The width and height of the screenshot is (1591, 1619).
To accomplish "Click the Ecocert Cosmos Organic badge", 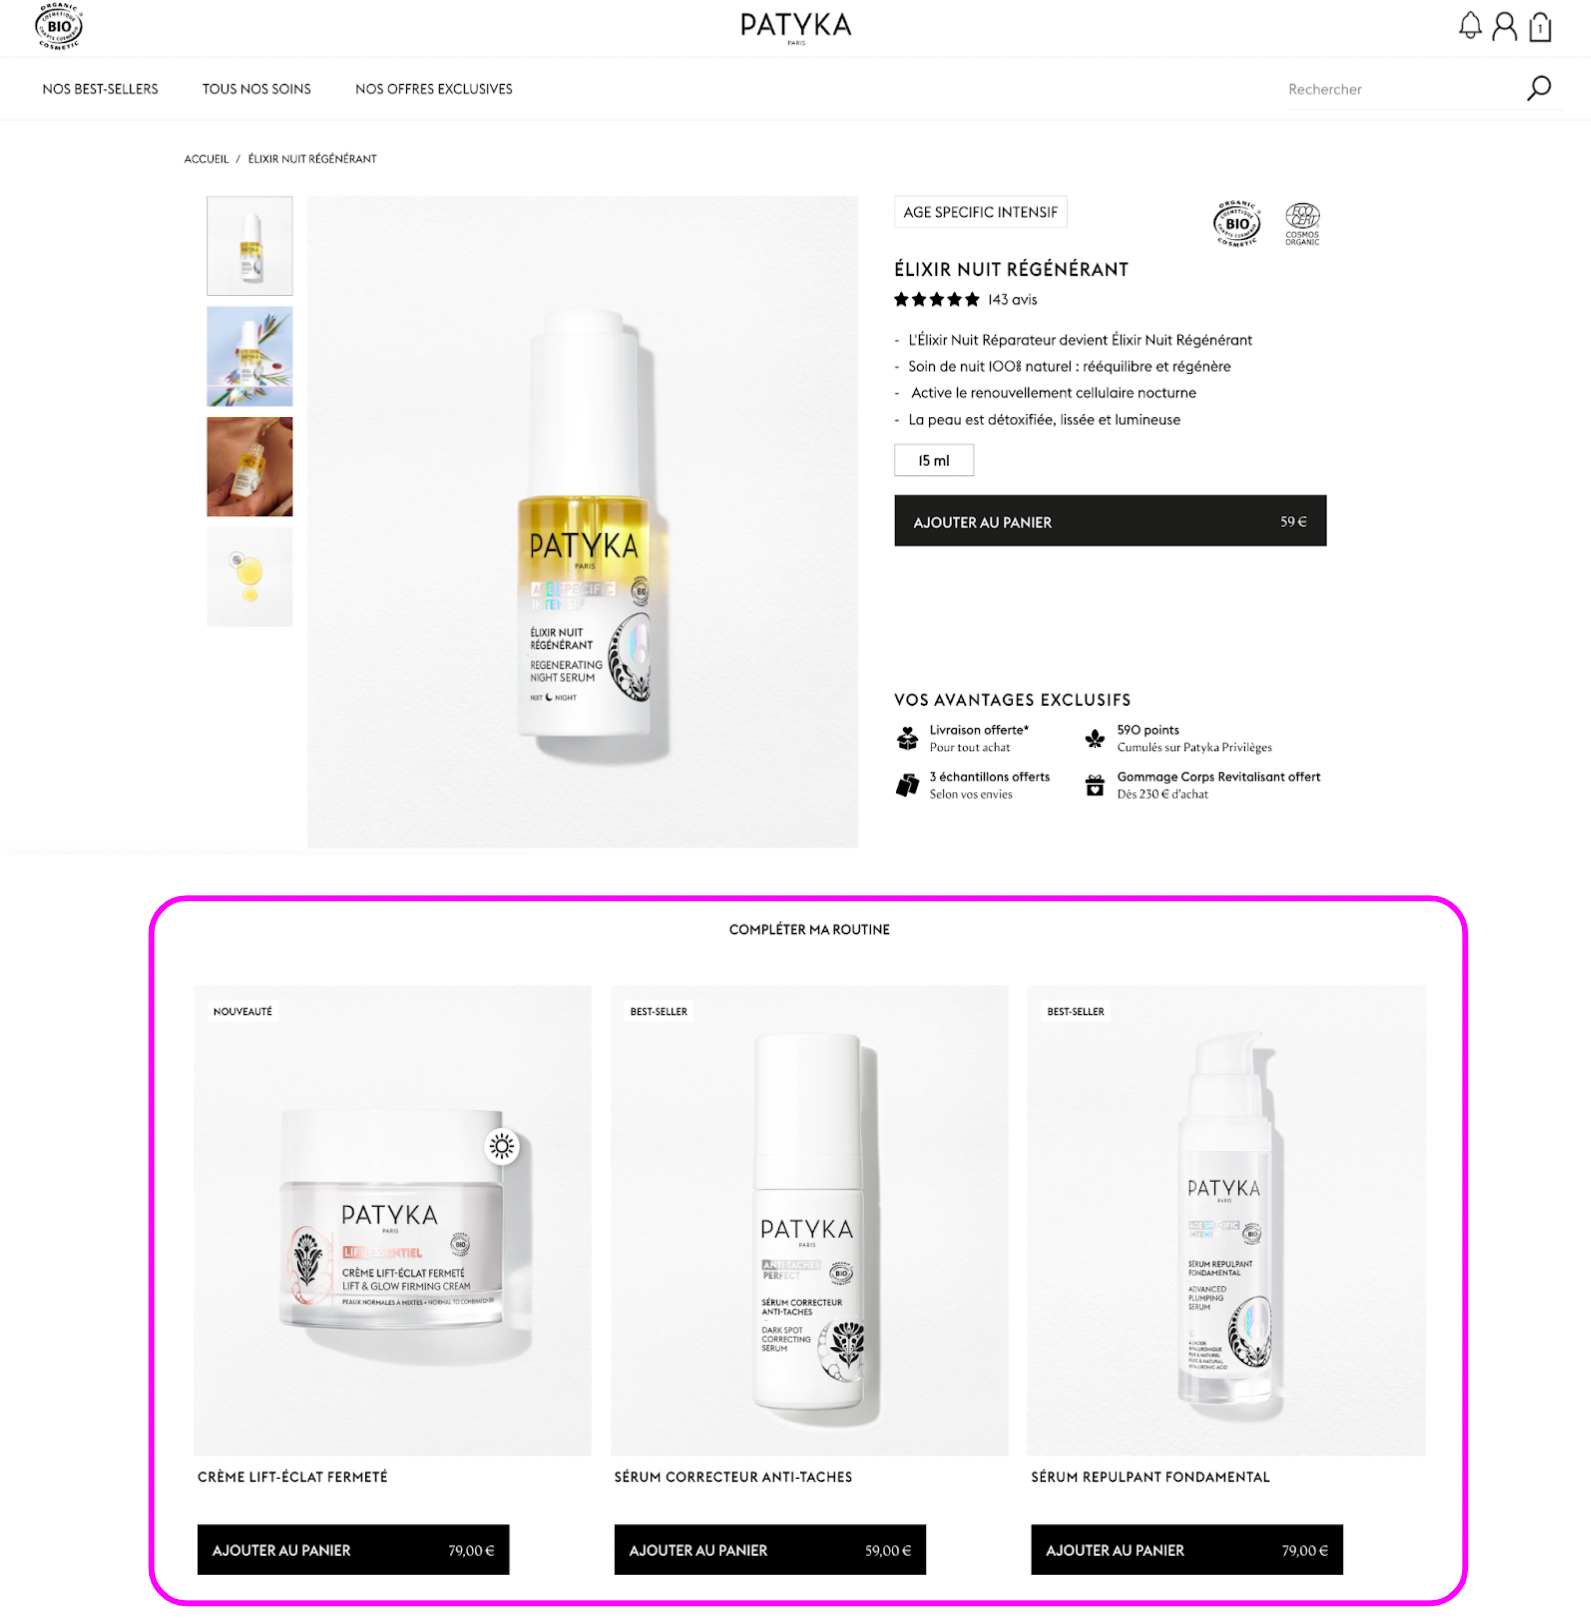I will [1302, 224].
